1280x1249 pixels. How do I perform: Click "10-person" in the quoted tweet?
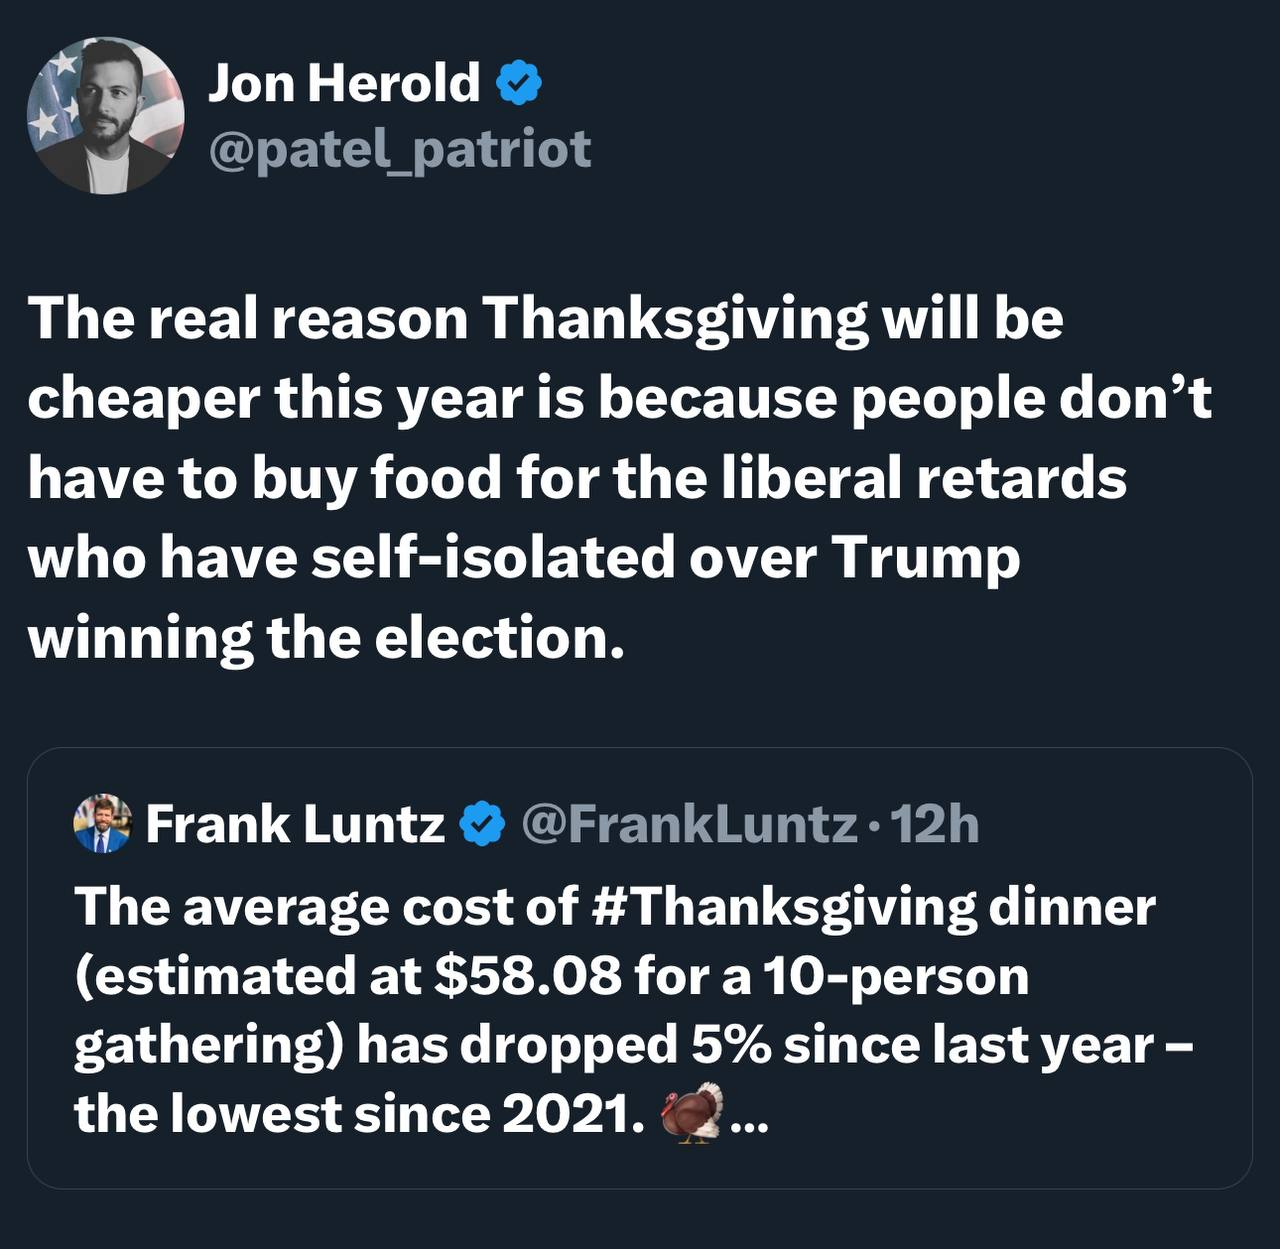click(896, 976)
